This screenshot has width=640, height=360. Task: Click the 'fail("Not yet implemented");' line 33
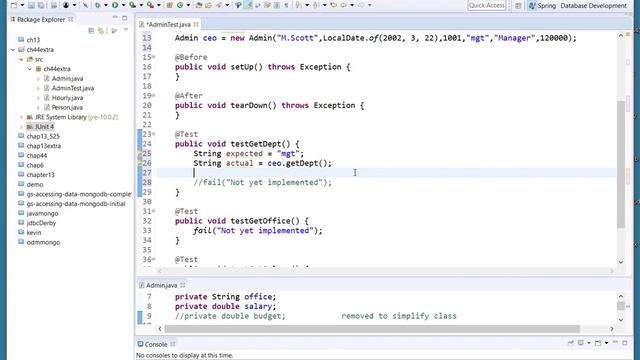258,231
